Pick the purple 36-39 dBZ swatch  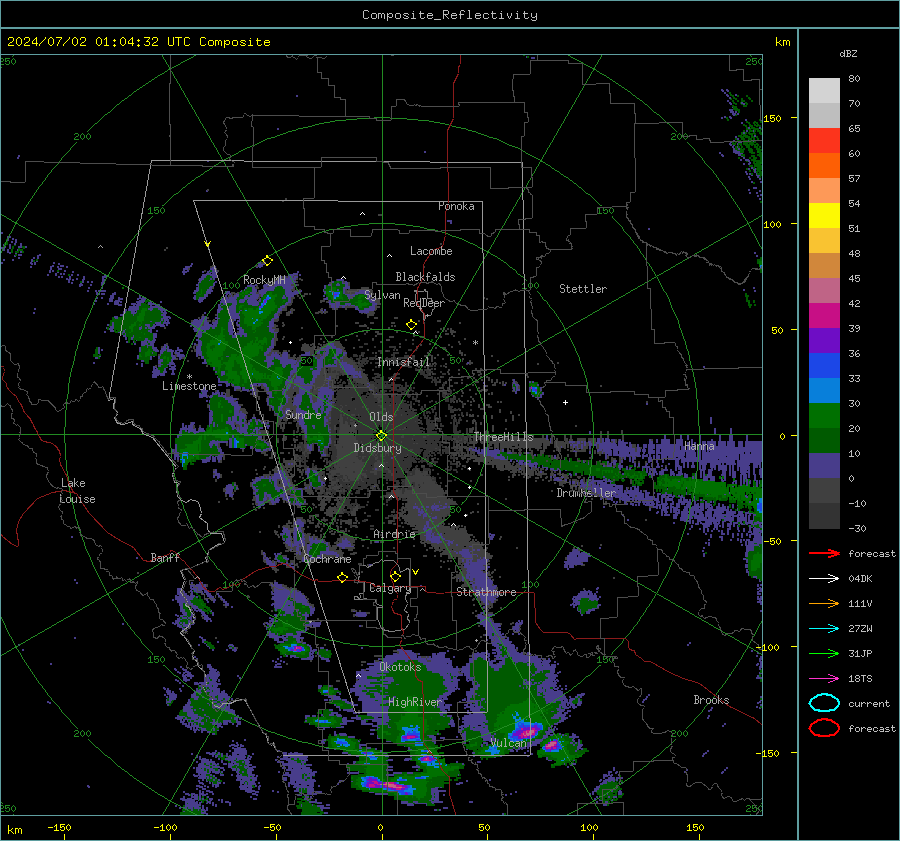824,341
